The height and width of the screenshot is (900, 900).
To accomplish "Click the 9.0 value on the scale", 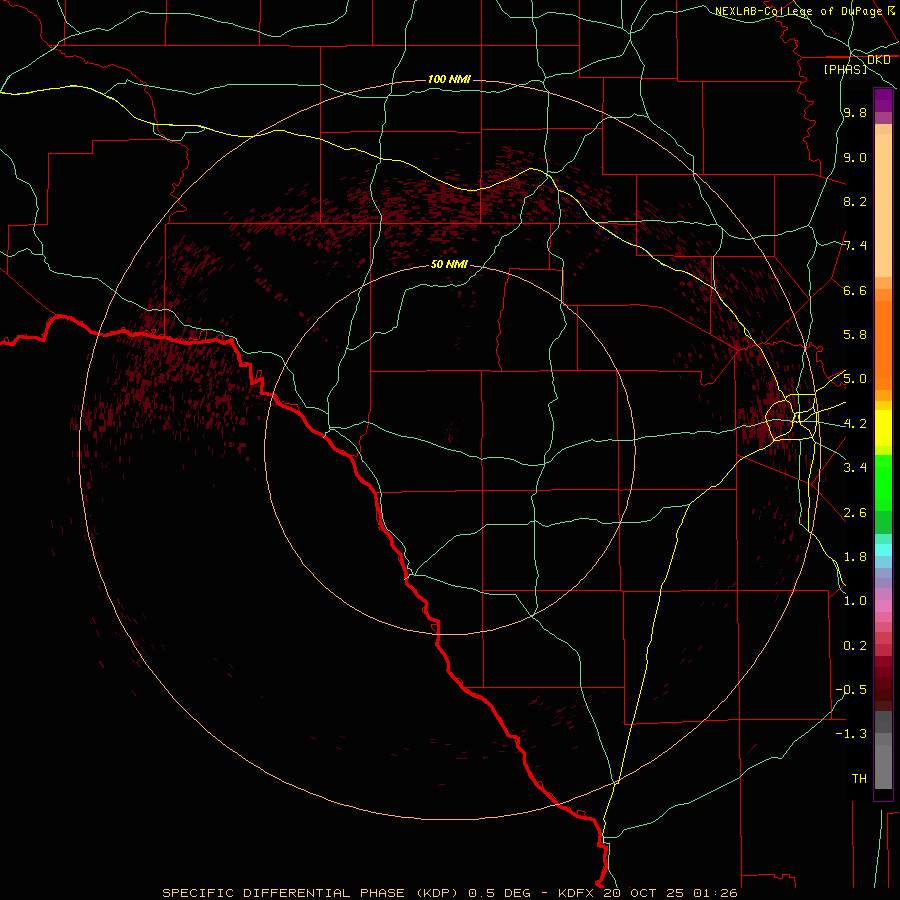I will 855,158.
